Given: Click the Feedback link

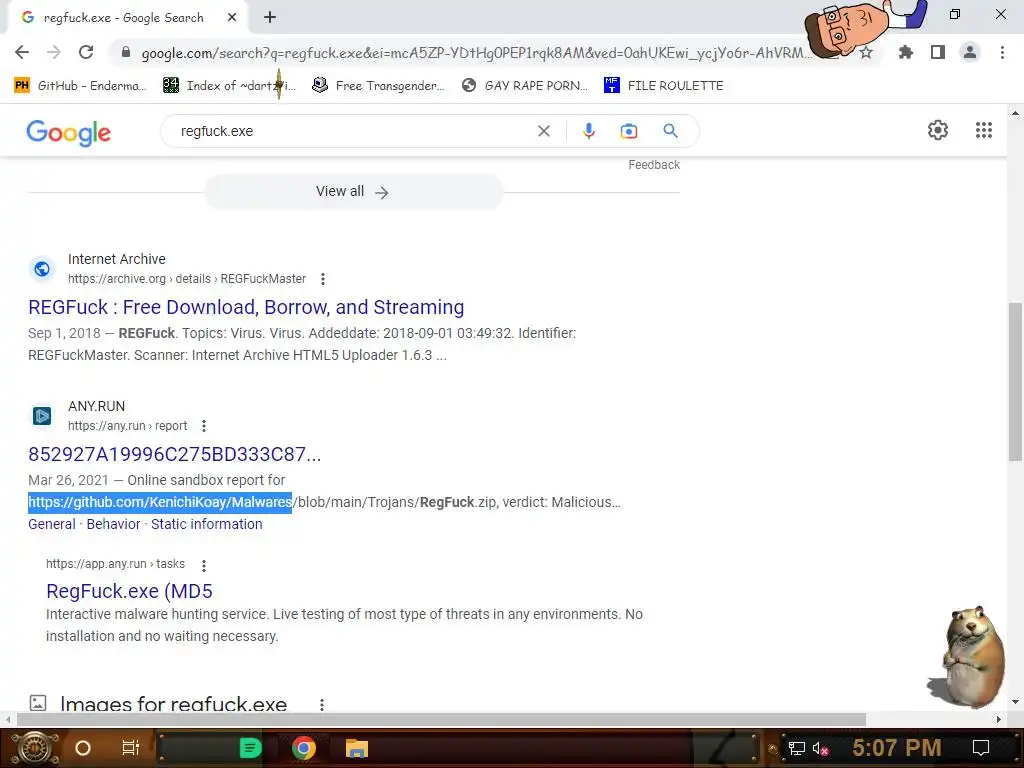Looking at the screenshot, I should (654, 165).
